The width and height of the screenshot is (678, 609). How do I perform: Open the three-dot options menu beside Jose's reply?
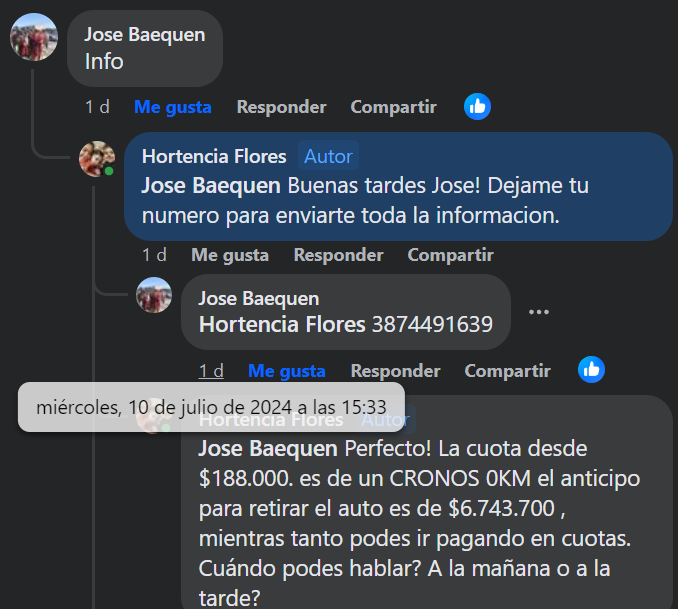[539, 312]
